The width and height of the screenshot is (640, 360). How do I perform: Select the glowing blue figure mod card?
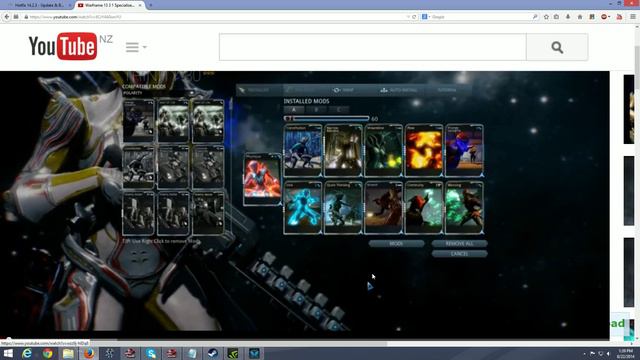302,208
